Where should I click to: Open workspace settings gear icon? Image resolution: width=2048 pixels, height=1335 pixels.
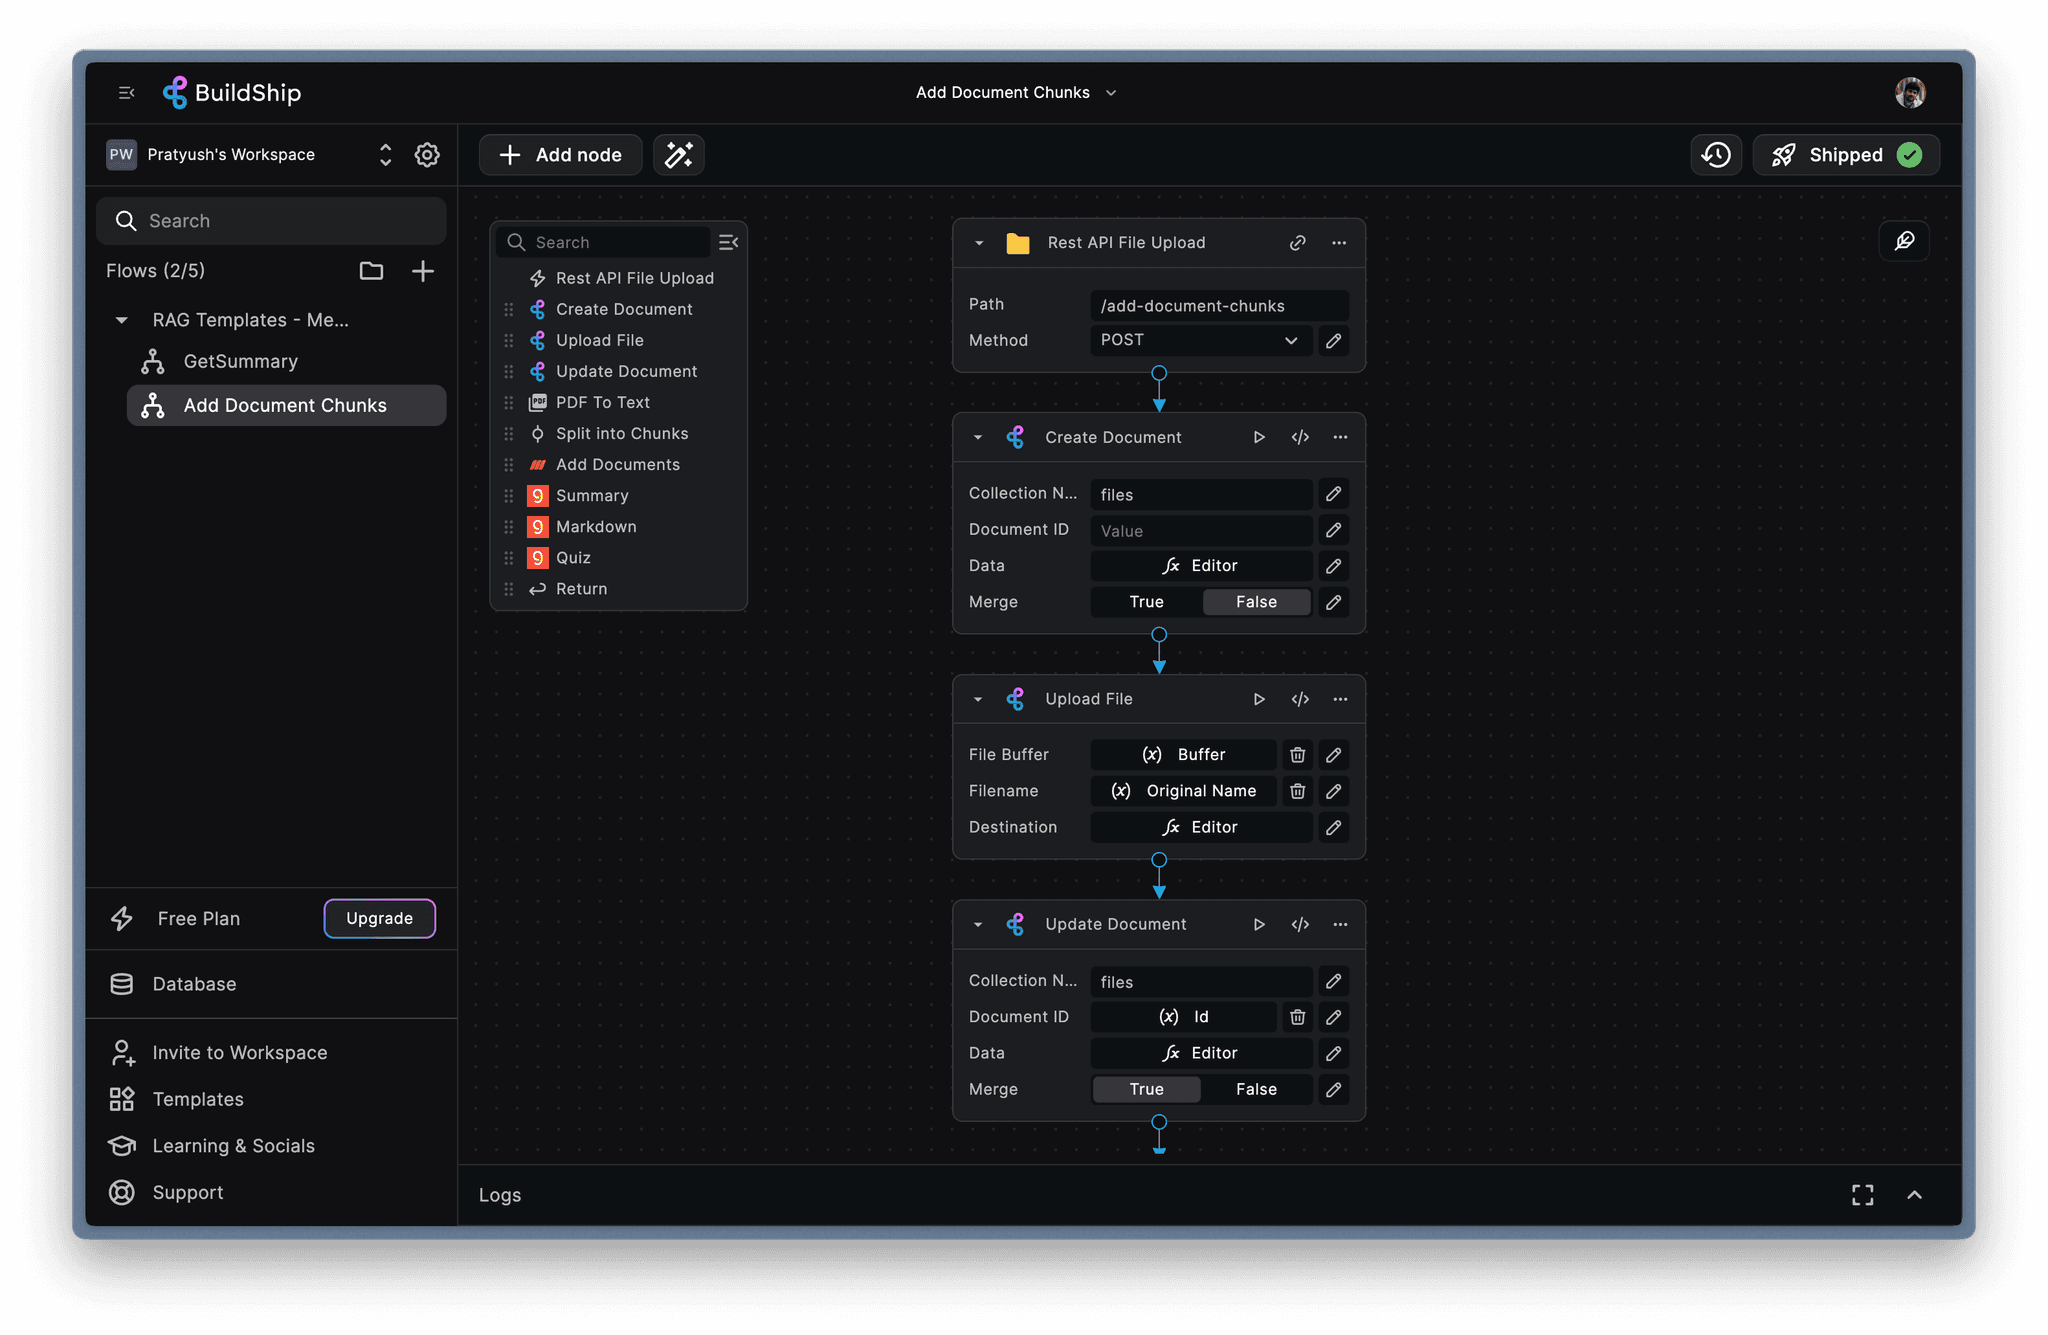(x=427, y=155)
